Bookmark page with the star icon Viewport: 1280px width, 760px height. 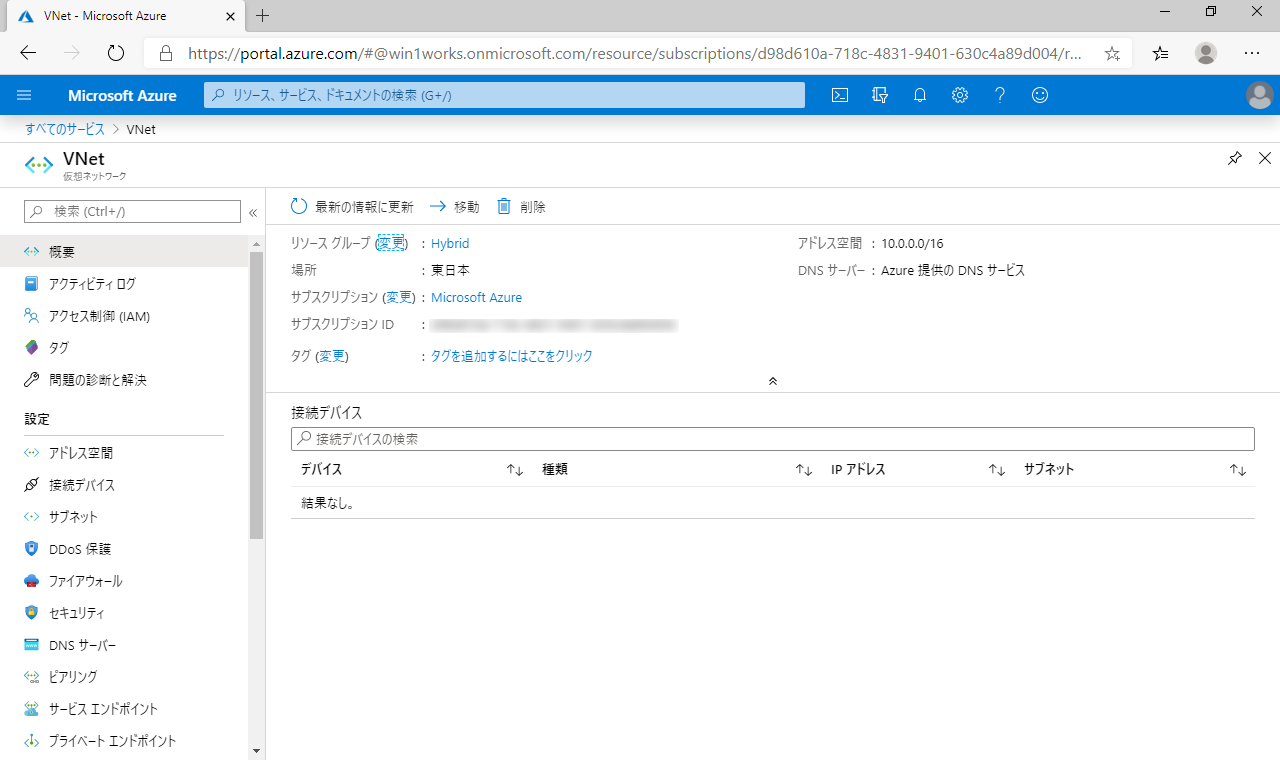pos(1112,53)
